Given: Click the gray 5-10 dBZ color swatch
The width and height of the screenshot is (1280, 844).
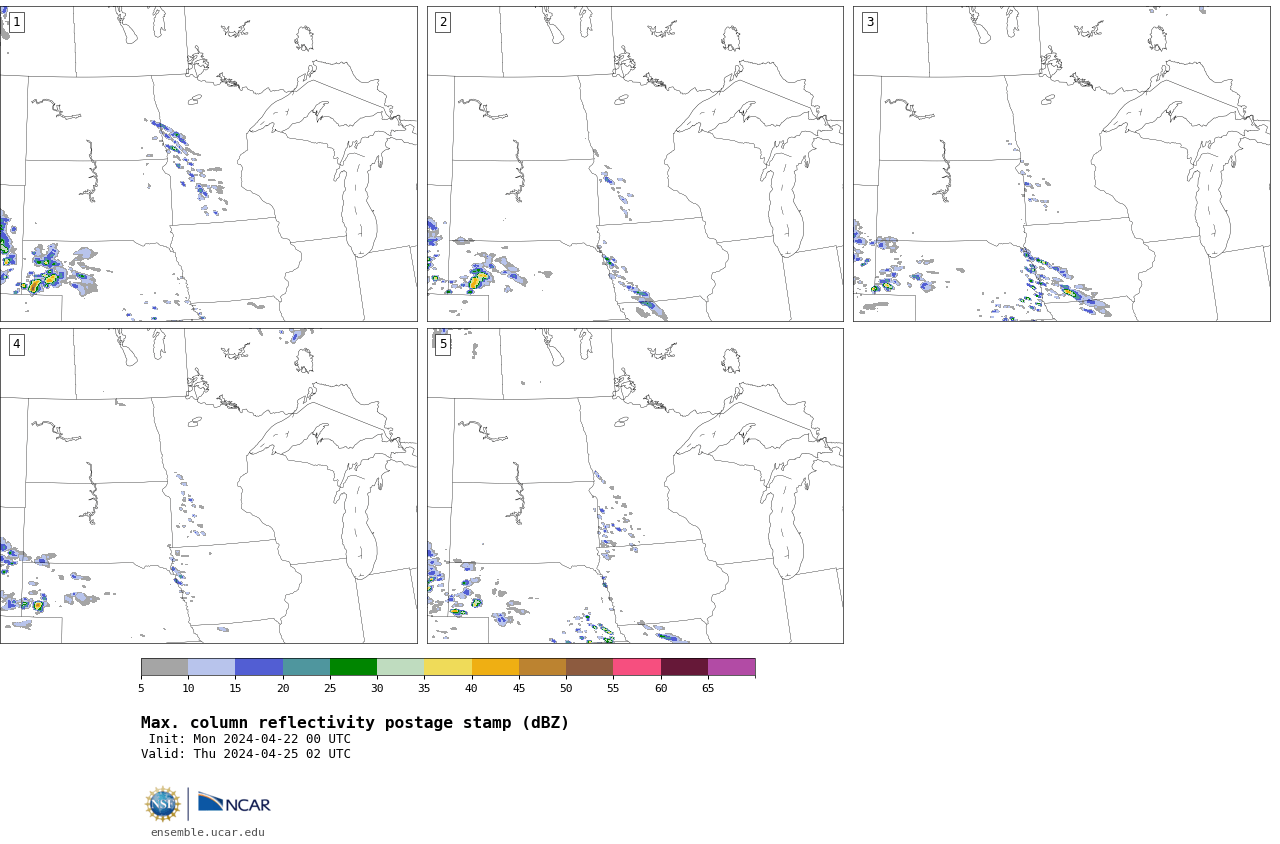Looking at the screenshot, I should (x=164, y=667).
